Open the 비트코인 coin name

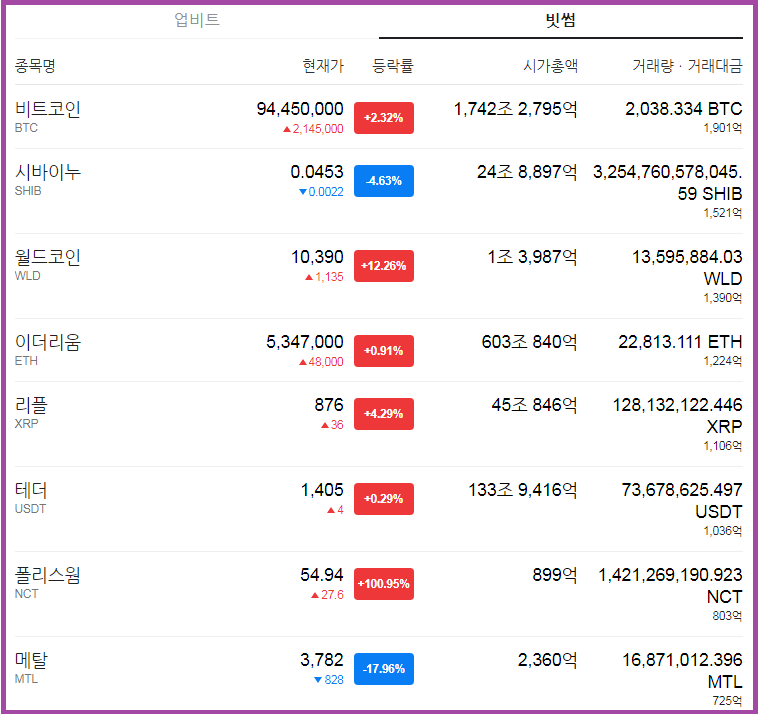[x=48, y=109]
